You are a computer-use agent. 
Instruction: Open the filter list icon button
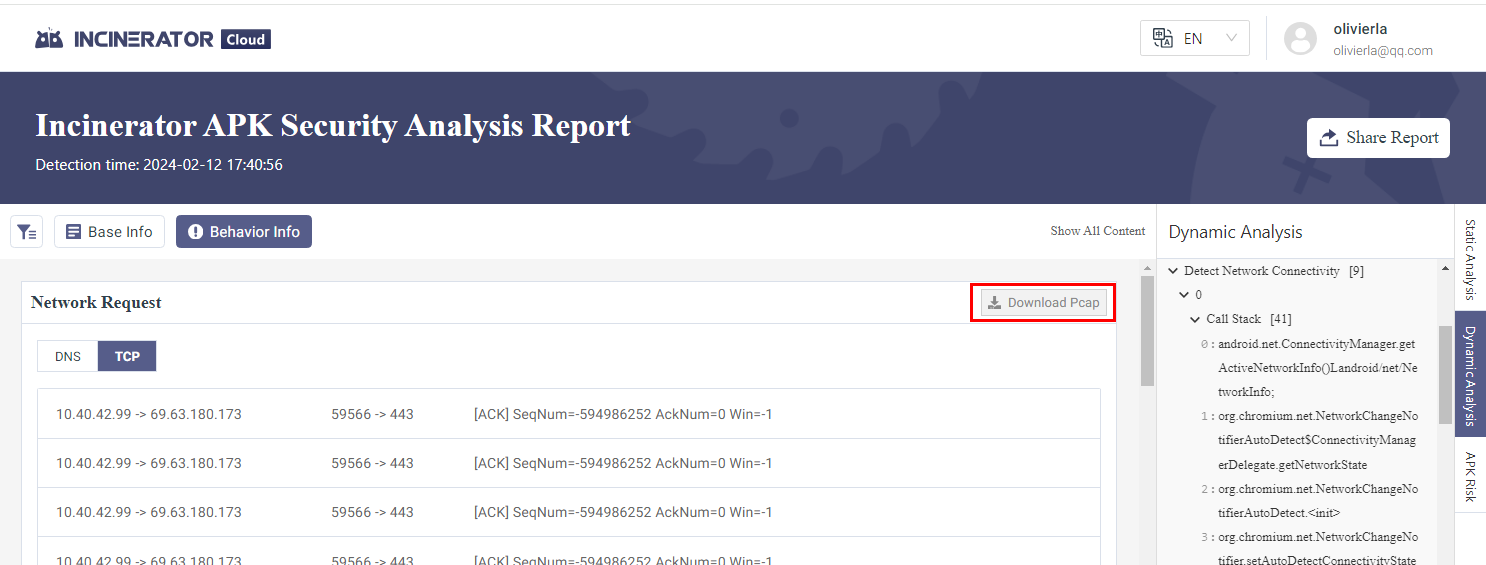[x=26, y=232]
